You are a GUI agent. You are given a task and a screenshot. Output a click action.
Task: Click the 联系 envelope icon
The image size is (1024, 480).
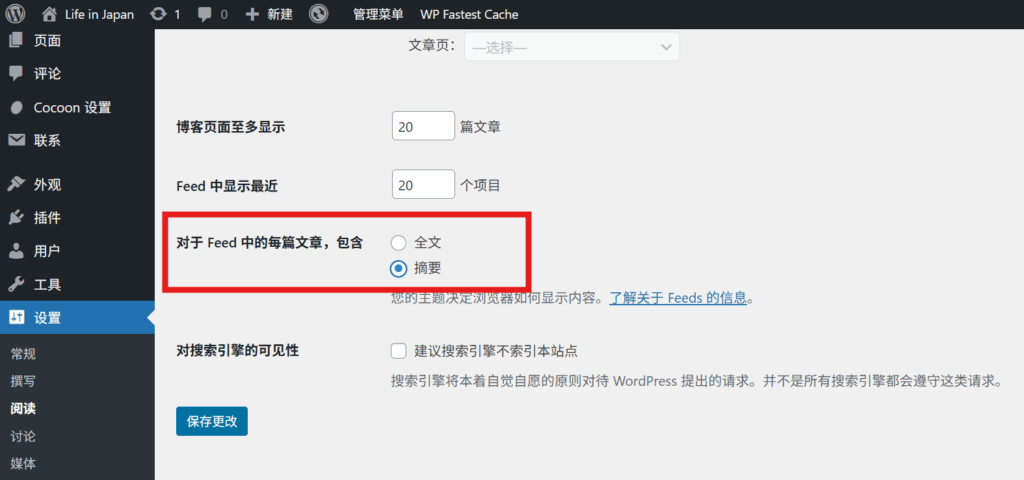[x=16, y=140]
